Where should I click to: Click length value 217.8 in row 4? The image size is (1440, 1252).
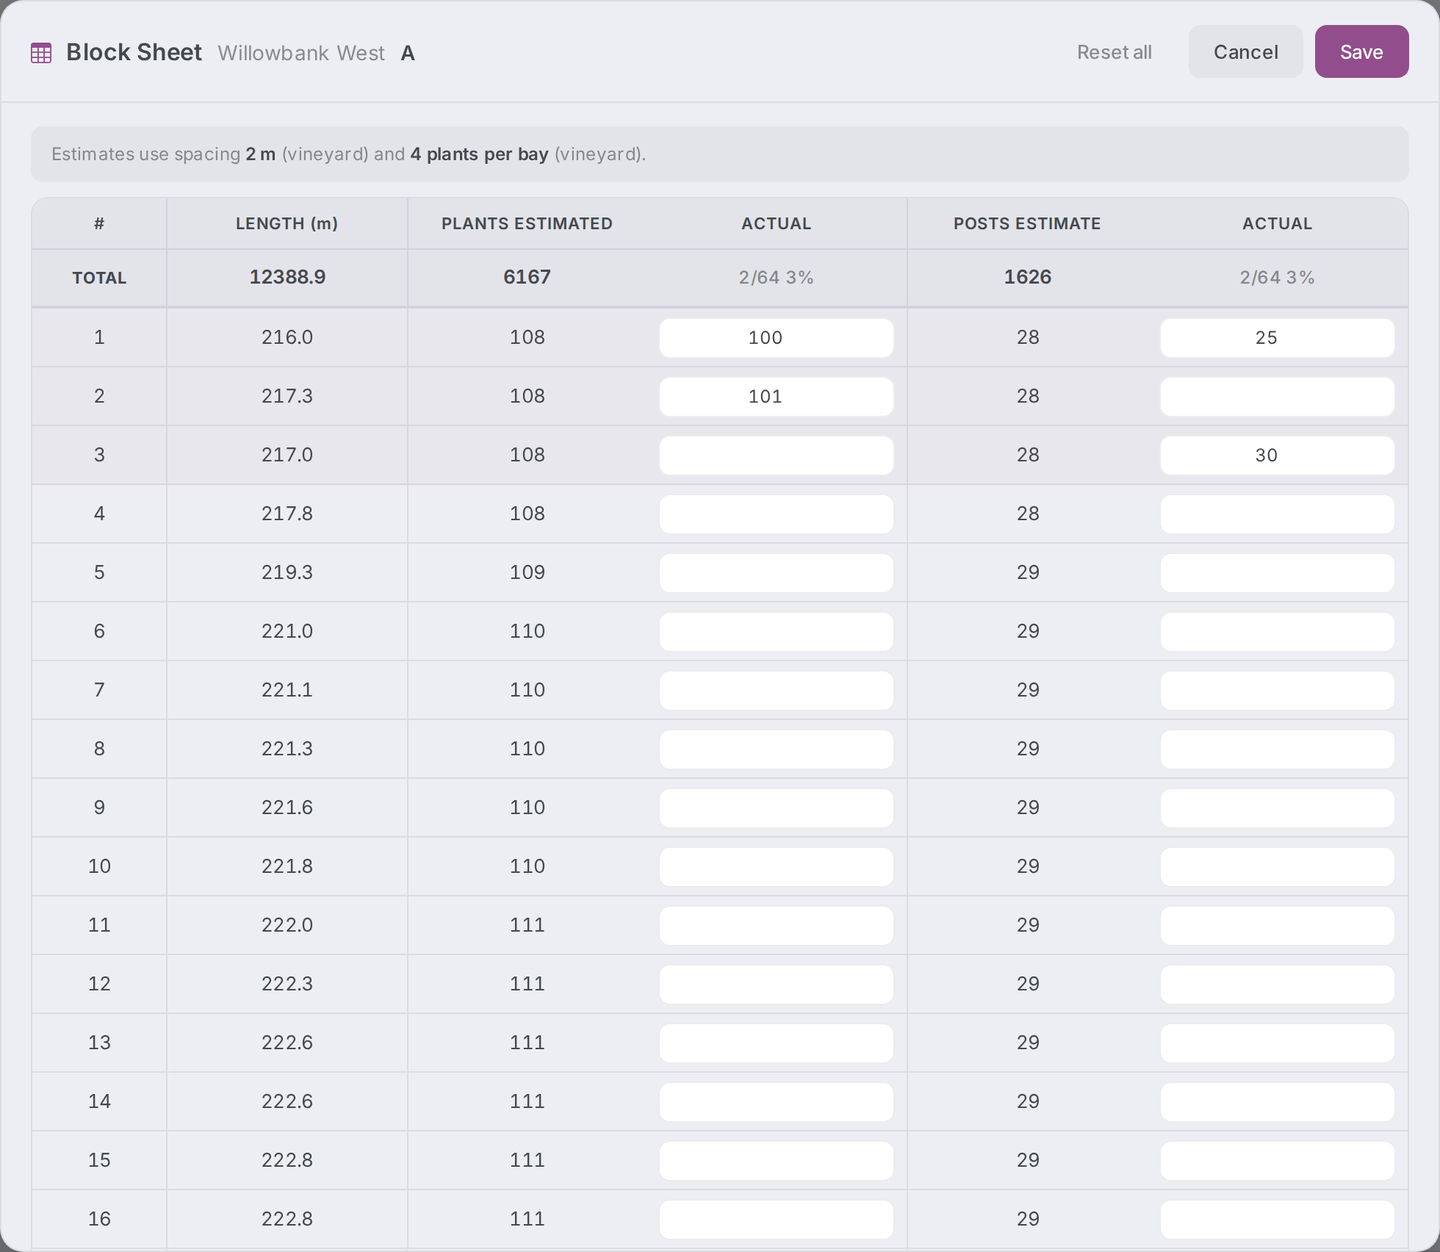(287, 514)
